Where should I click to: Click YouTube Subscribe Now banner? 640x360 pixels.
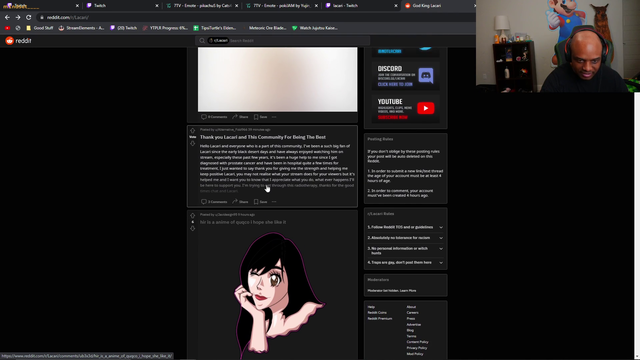pos(405,109)
